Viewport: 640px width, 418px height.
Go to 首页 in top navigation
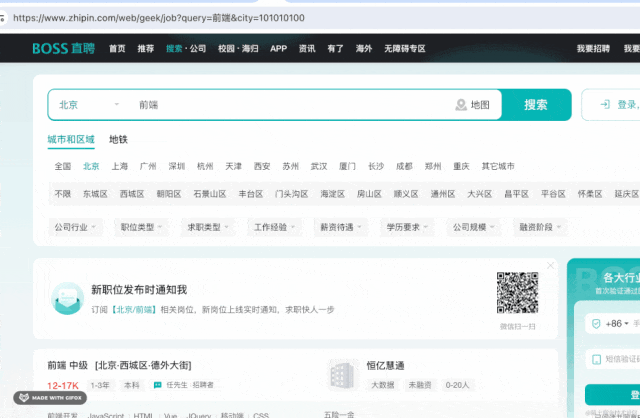click(x=117, y=49)
